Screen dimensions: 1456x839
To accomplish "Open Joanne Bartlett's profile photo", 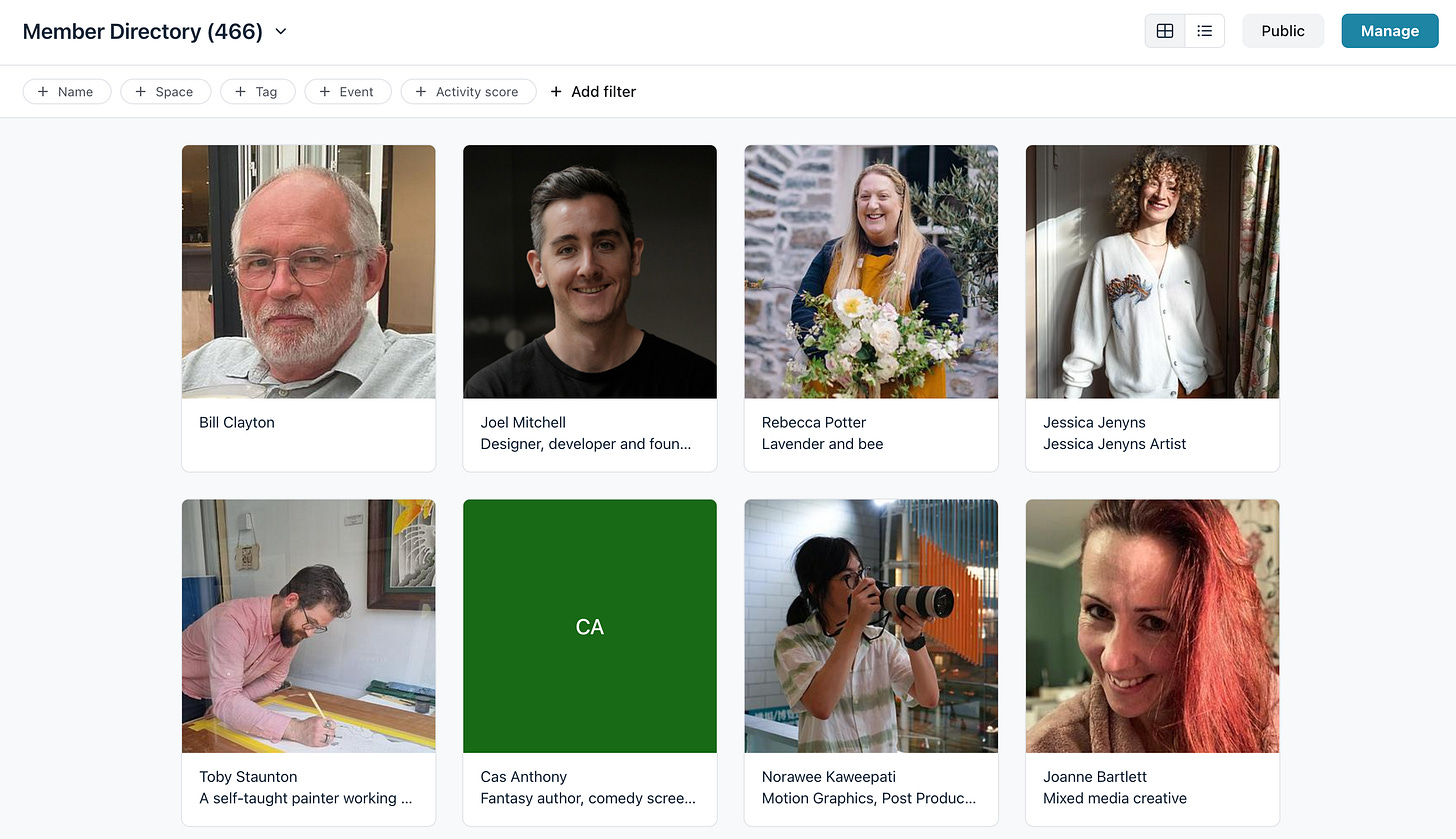I will click(1153, 626).
